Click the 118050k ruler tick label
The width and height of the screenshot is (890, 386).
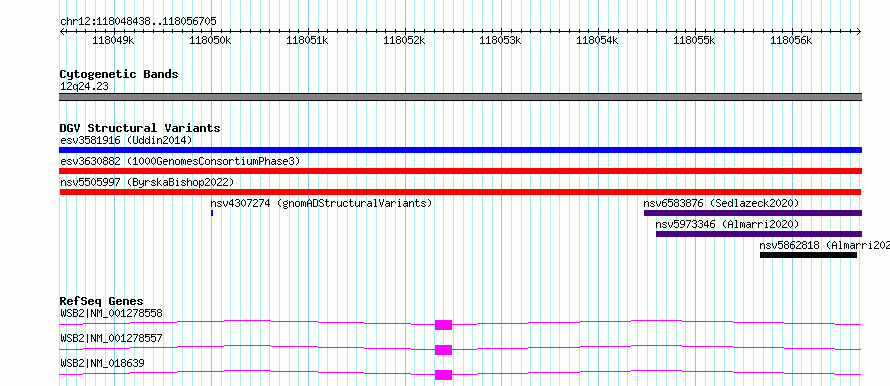pyautogui.click(x=210, y=41)
